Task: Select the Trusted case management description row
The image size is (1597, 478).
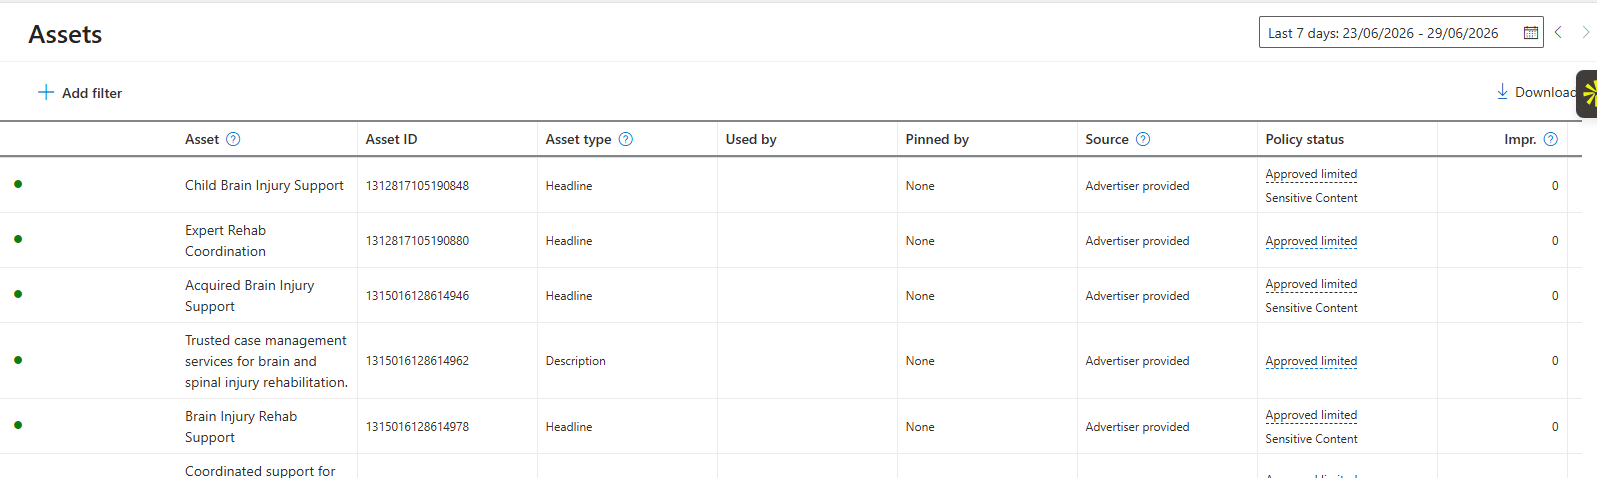Action: point(790,361)
